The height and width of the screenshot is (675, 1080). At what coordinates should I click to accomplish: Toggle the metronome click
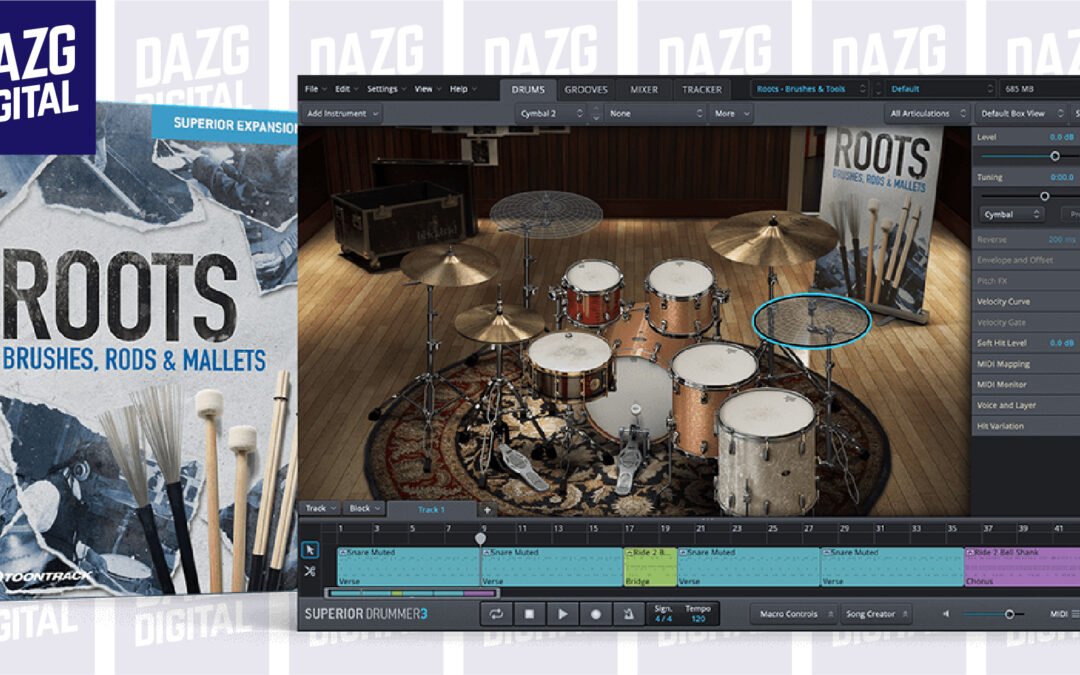click(628, 614)
